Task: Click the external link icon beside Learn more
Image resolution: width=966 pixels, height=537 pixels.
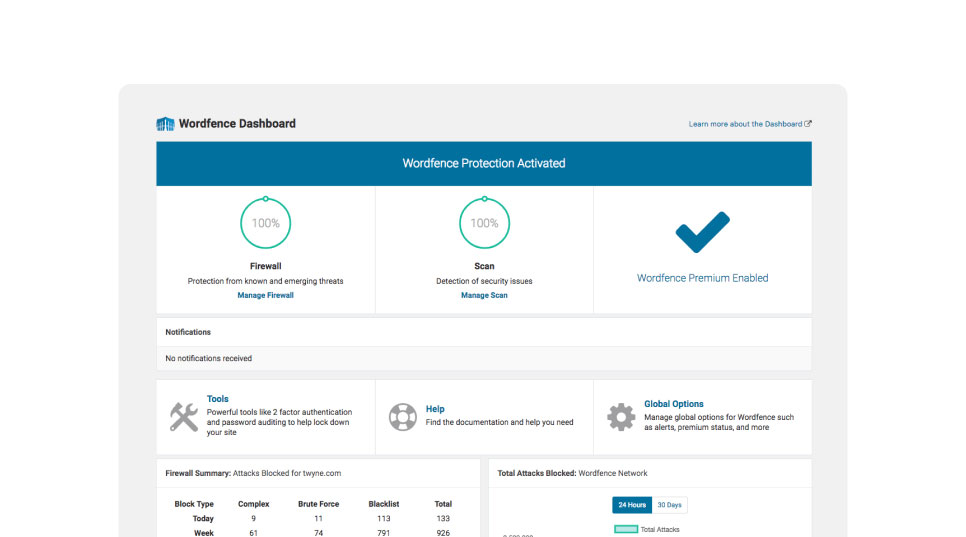Action: pyautogui.click(x=808, y=124)
